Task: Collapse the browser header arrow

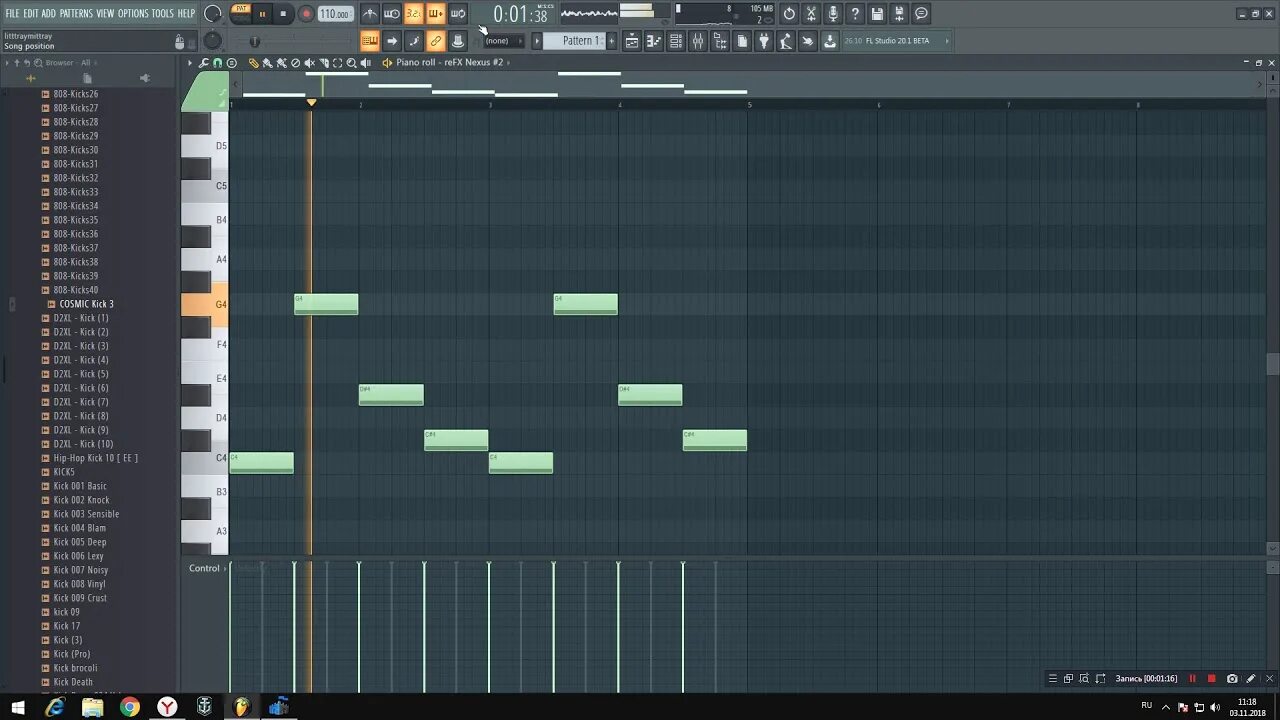Action: click(7, 62)
